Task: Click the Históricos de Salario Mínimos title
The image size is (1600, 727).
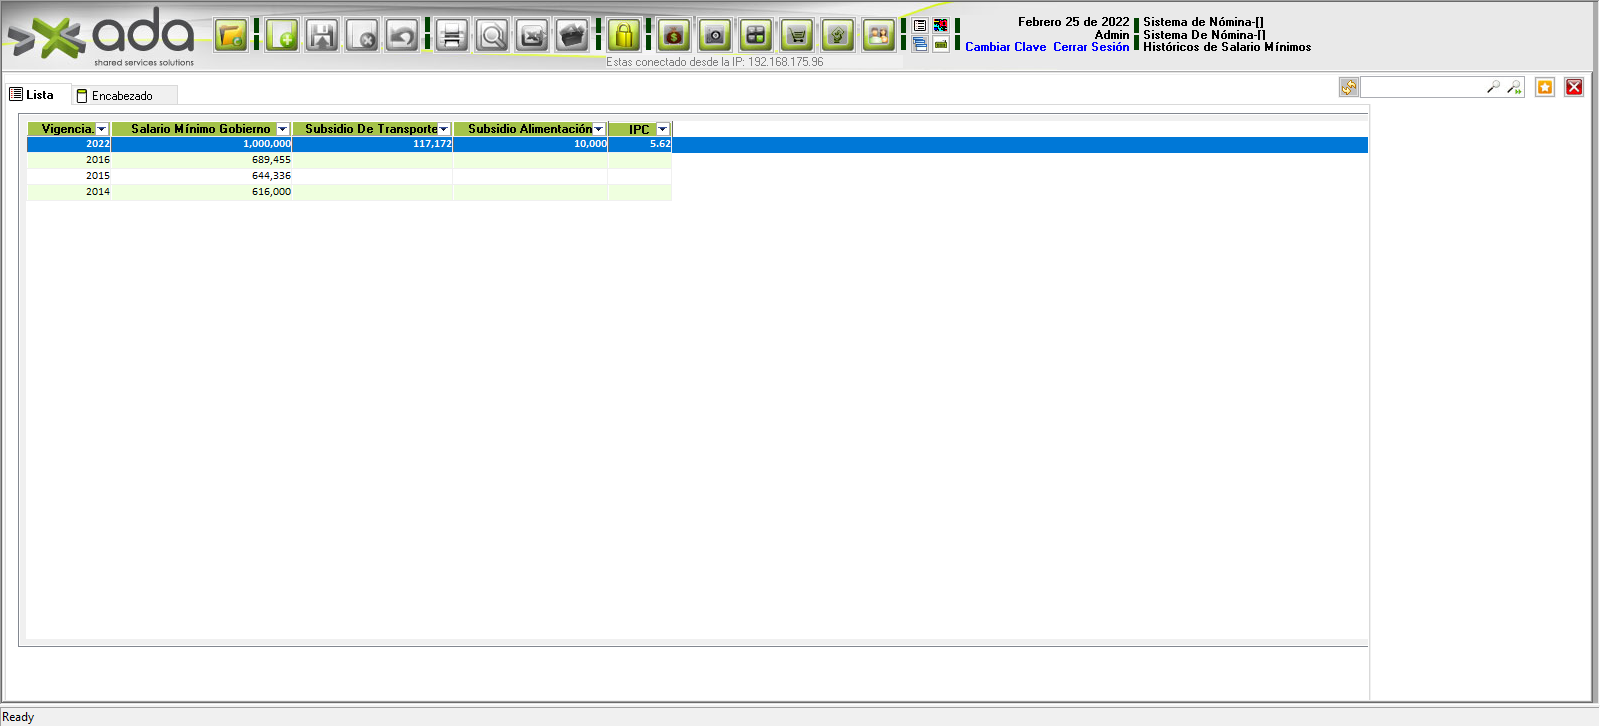Action: pos(1227,47)
